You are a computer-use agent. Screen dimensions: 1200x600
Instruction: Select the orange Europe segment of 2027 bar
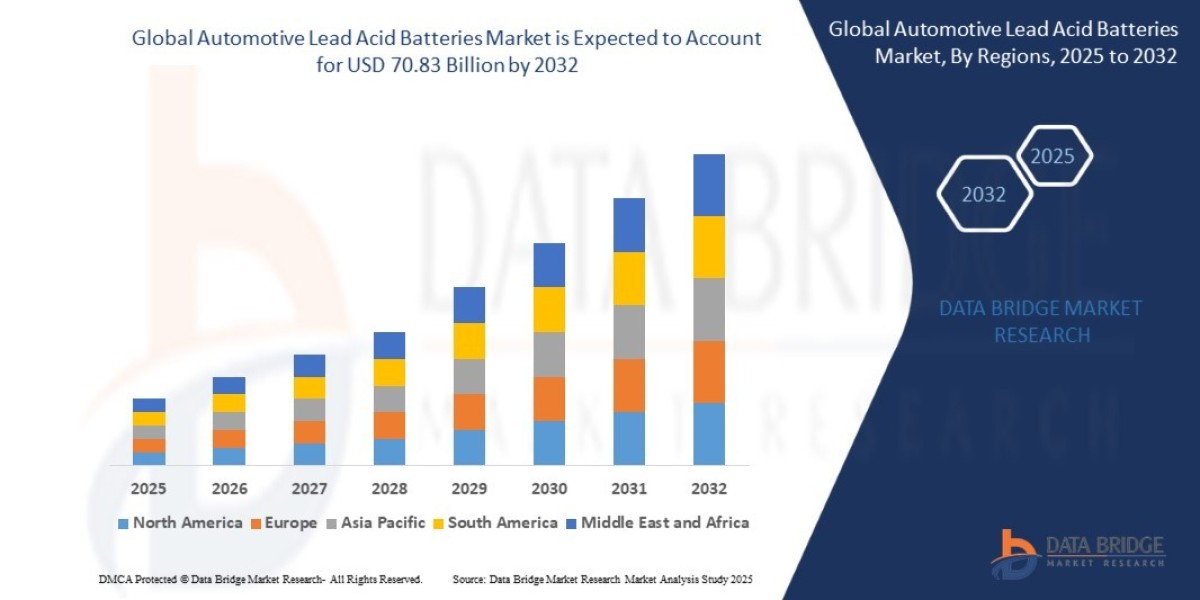(x=309, y=432)
